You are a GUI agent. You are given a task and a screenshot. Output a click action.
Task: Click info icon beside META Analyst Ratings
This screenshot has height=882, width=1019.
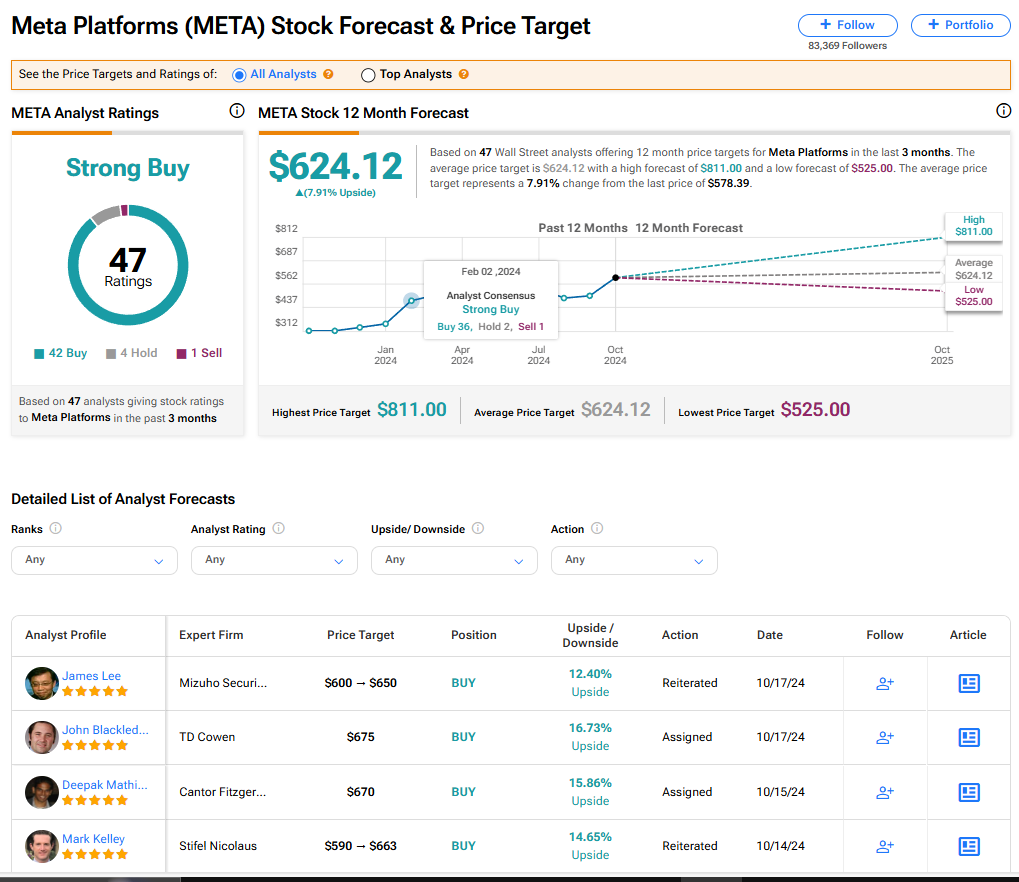point(237,111)
